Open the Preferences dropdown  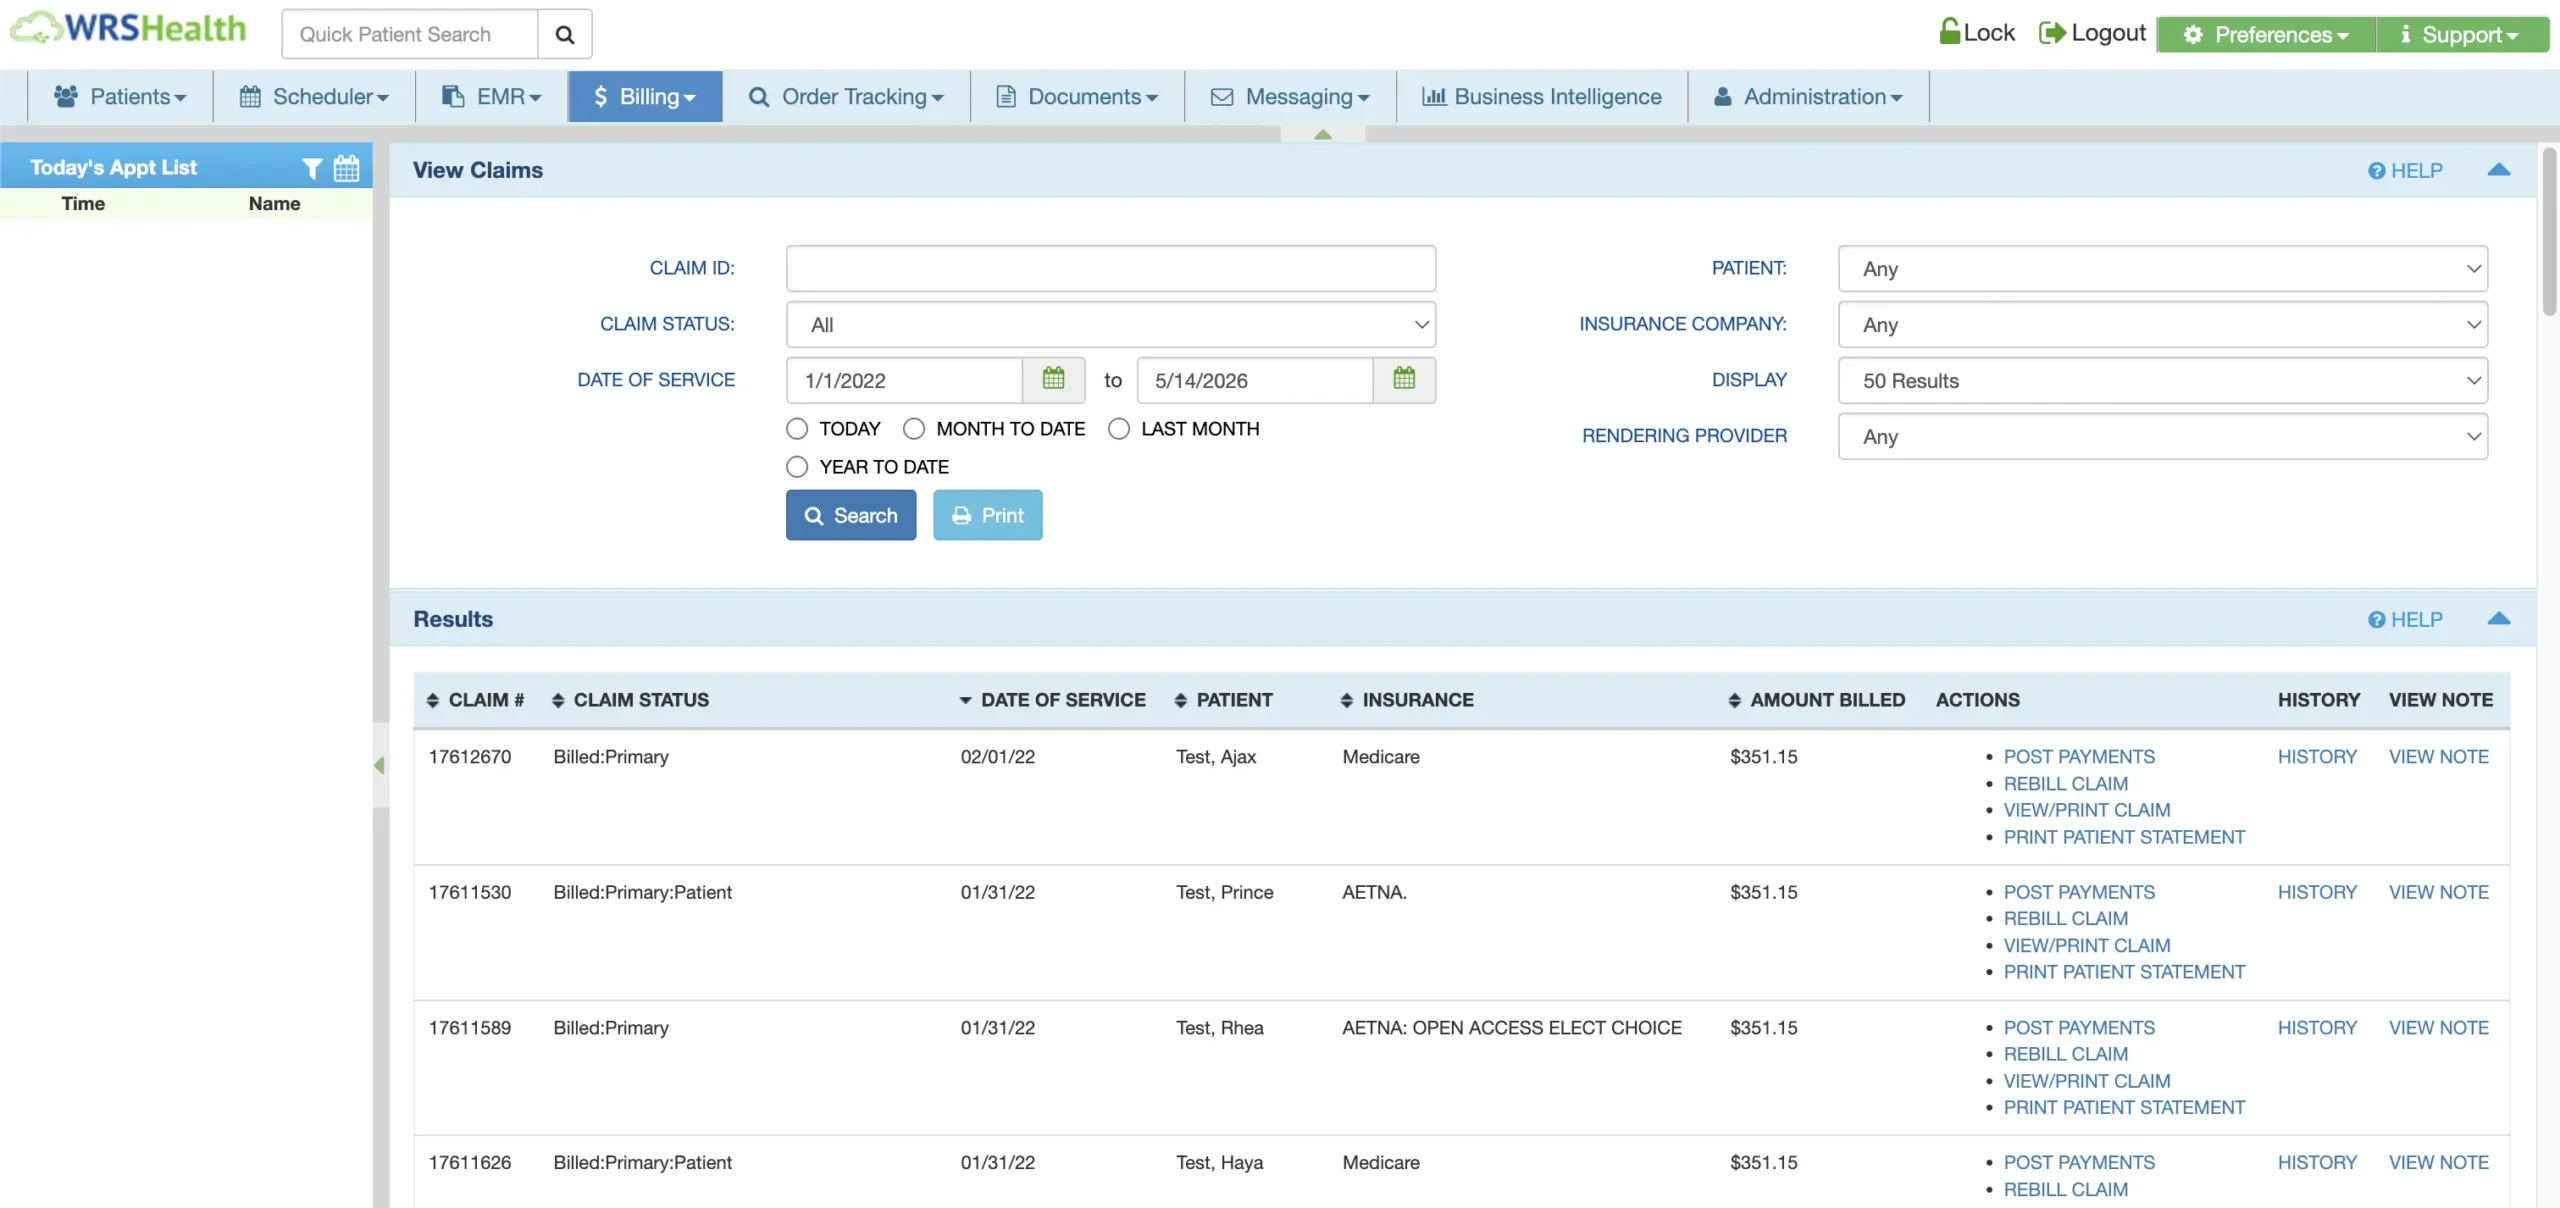pyautogui.click(x=2266, y=34)
